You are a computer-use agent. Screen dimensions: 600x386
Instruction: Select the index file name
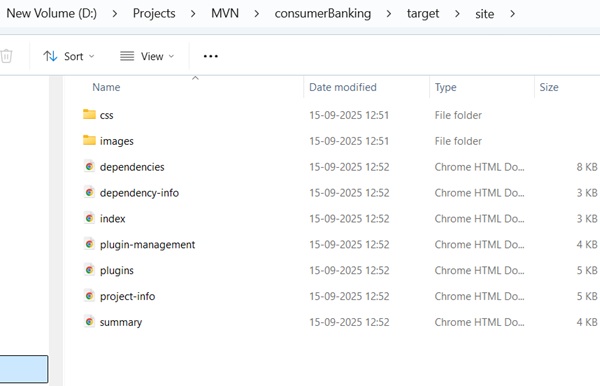click(x=112, y=218)
